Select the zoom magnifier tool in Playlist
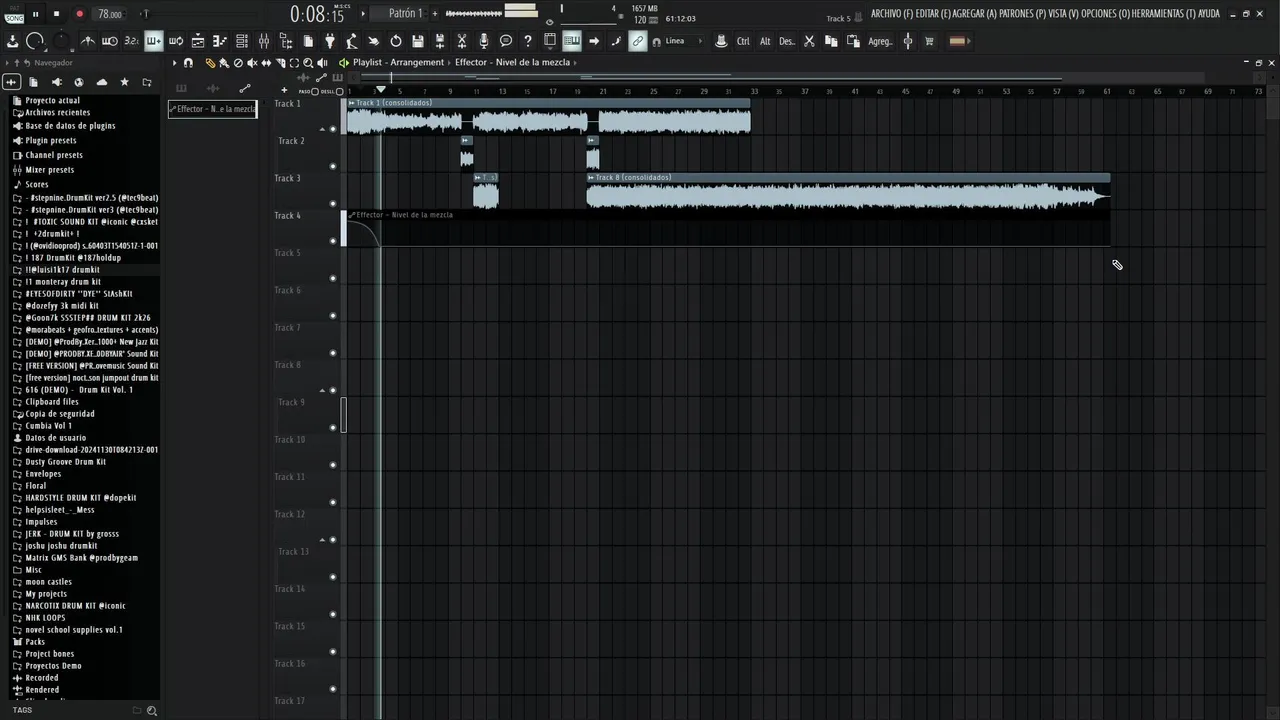Viewport: 1280px width, 720px height. [x=308, y=63]
